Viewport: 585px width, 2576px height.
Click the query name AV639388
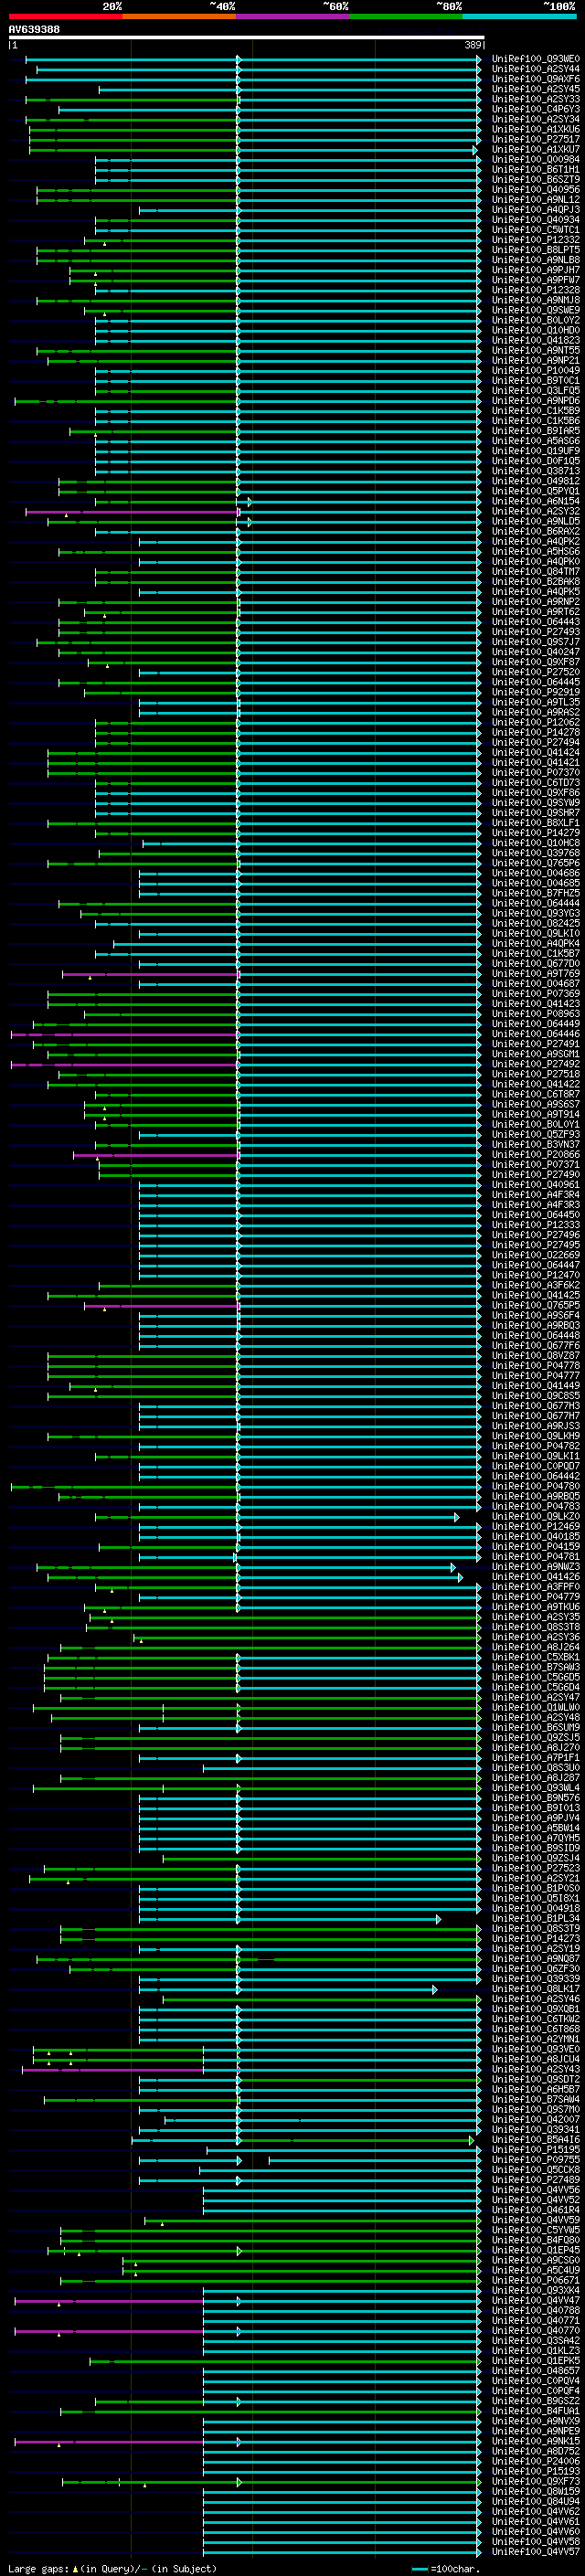pyautogui.click(x=34, y=30)
